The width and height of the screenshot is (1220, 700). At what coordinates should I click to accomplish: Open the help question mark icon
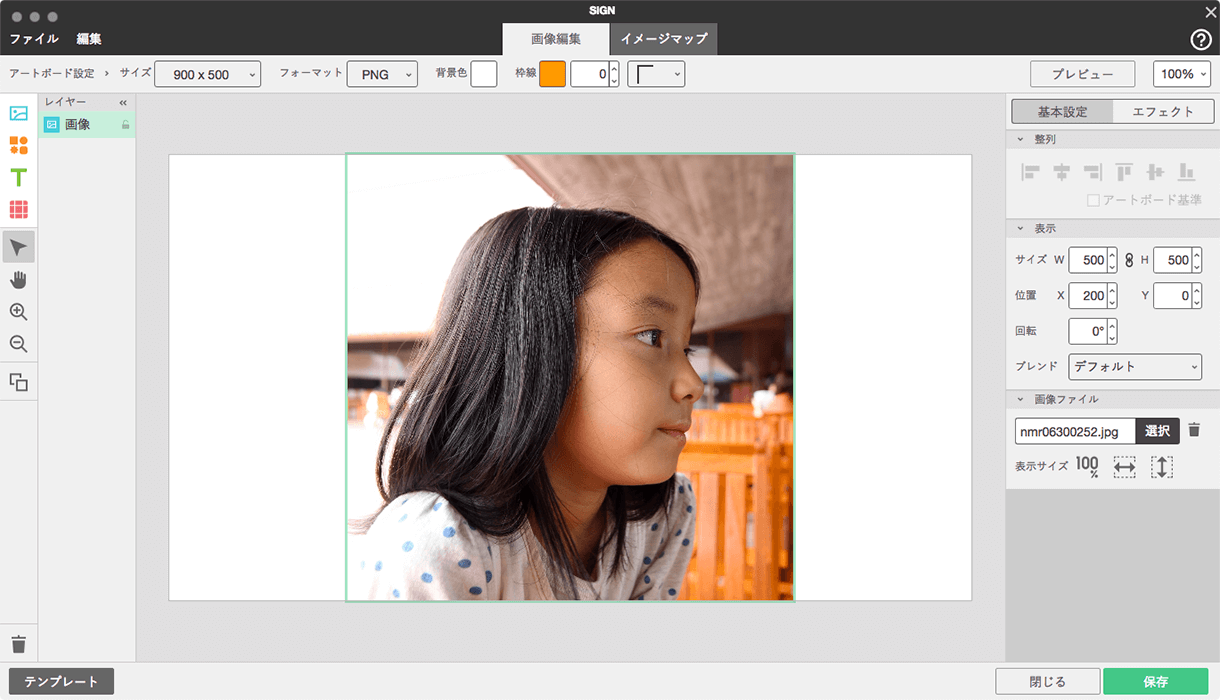[x=1201, y=39]
